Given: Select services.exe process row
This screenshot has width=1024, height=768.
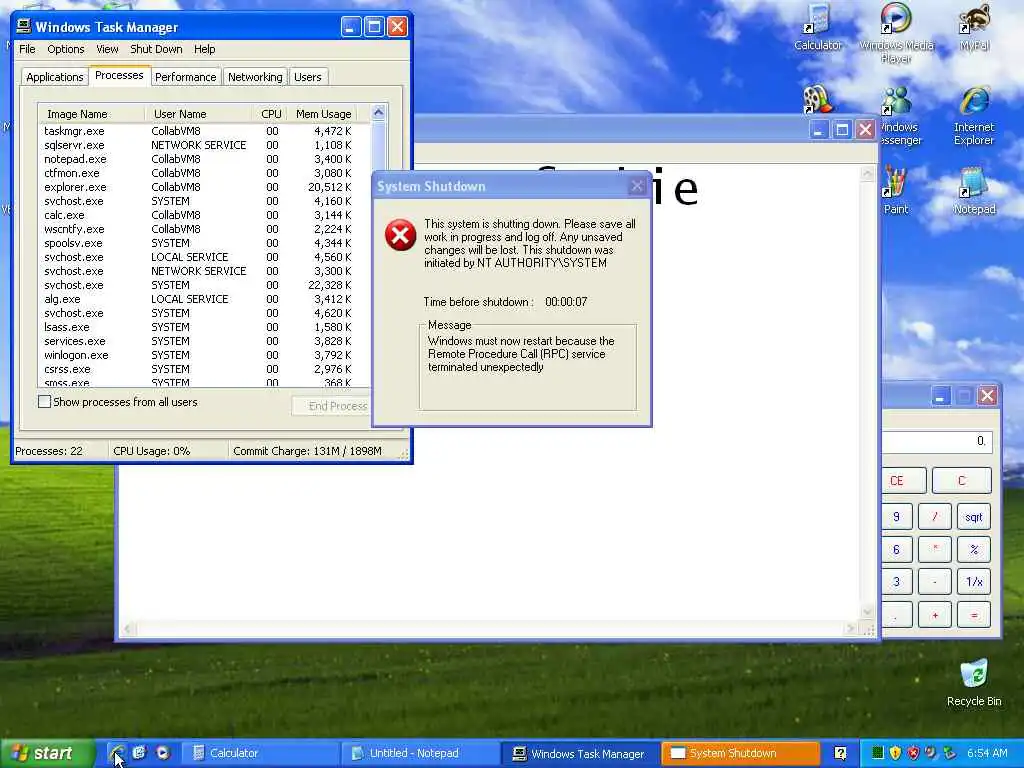Looking at the screenshot, I should pos(204,341).
